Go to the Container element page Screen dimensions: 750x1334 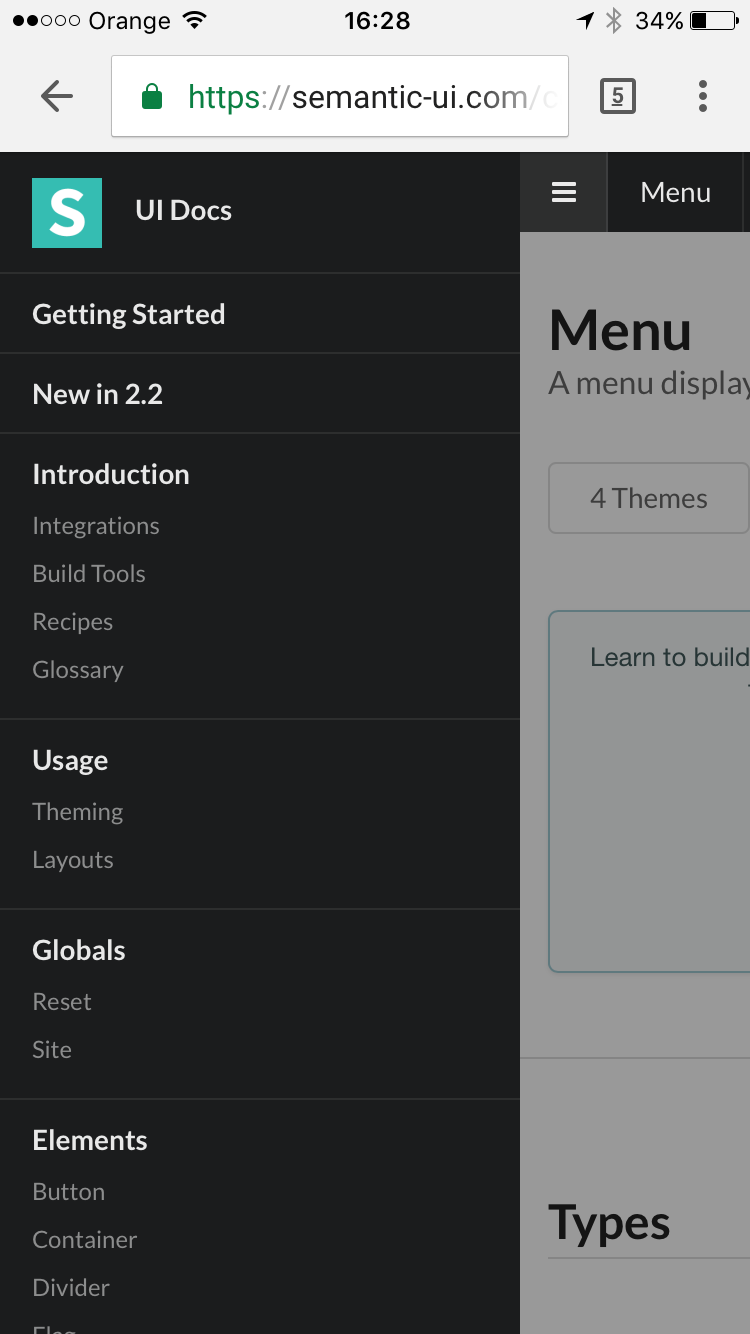(85, 1240)
